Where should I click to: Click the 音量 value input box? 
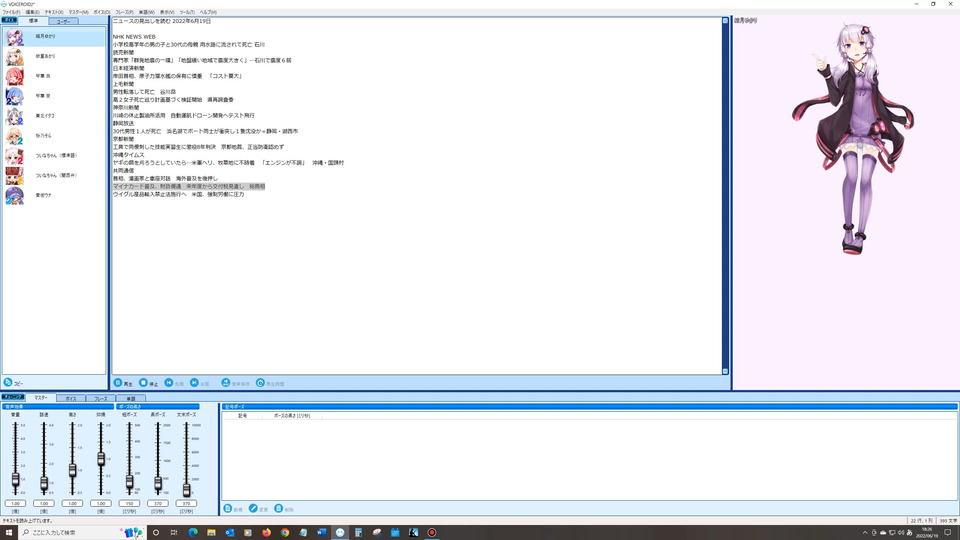pyautogui.click(x=15, y=503)
